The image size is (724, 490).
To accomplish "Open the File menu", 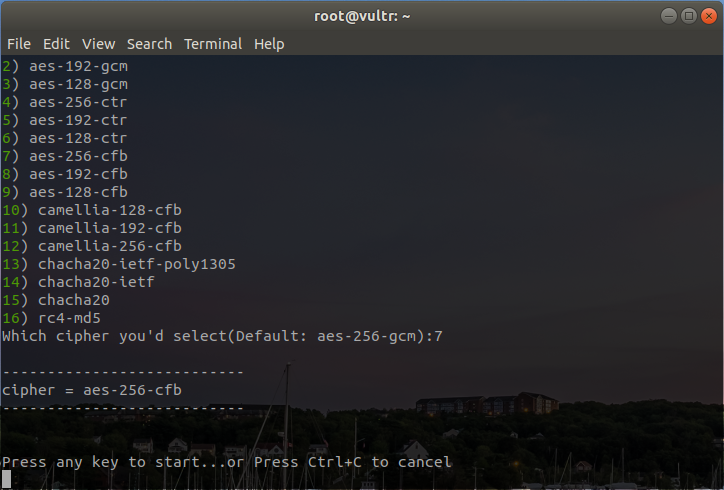I will 19,44.
